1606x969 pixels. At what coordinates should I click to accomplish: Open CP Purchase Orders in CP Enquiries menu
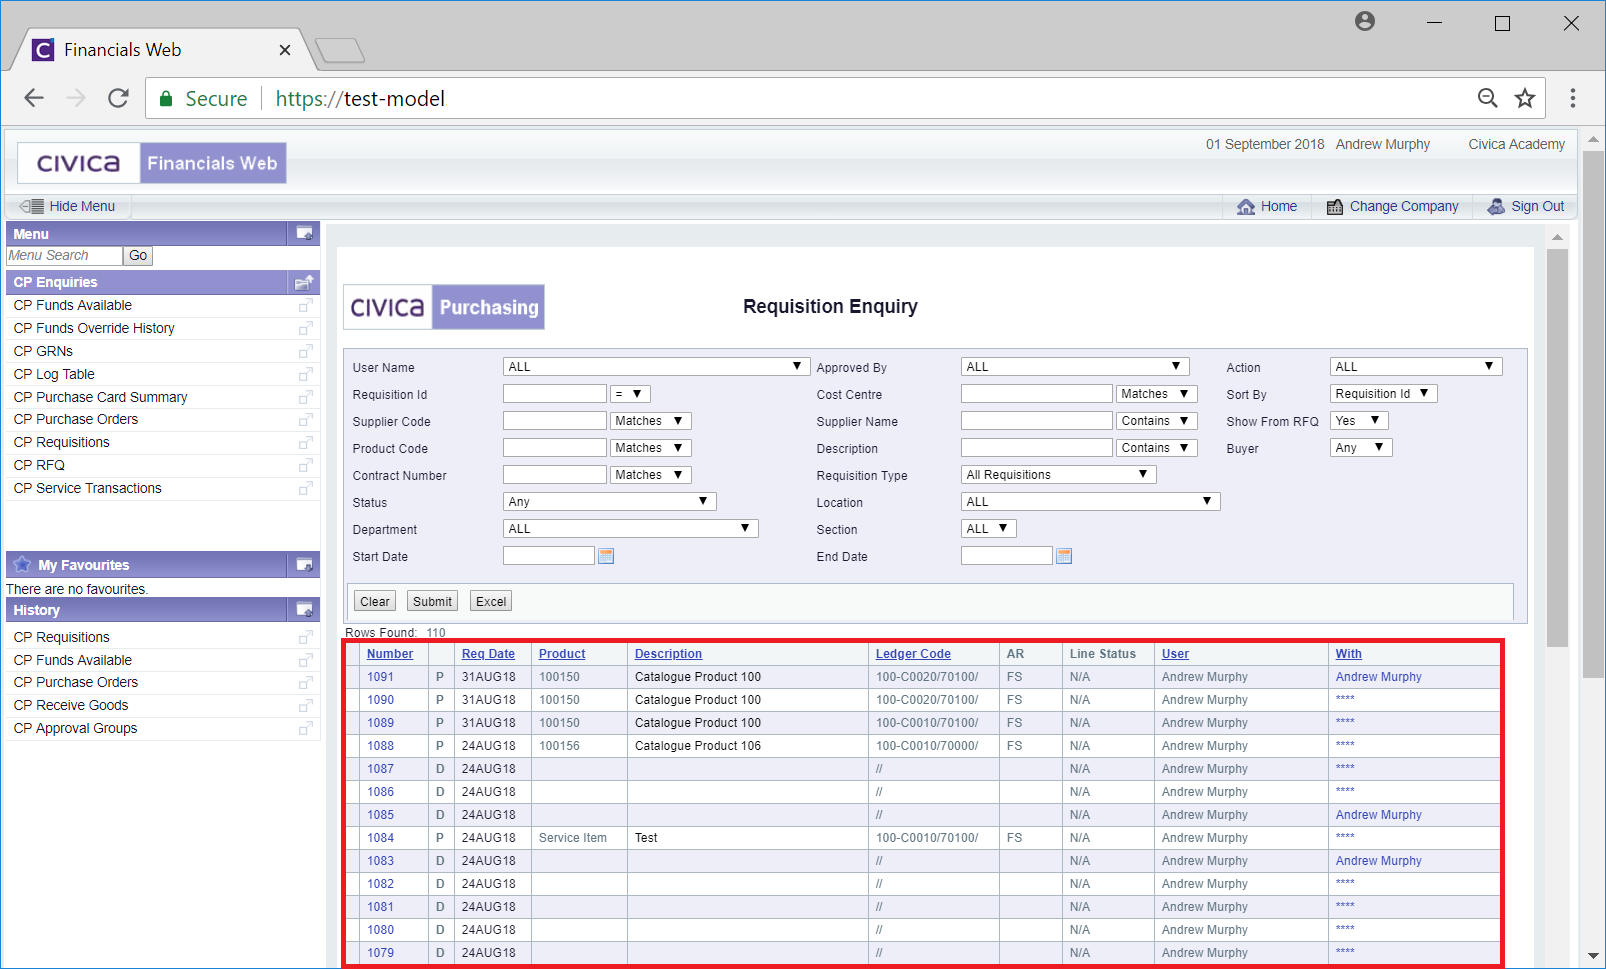point(76,419)
